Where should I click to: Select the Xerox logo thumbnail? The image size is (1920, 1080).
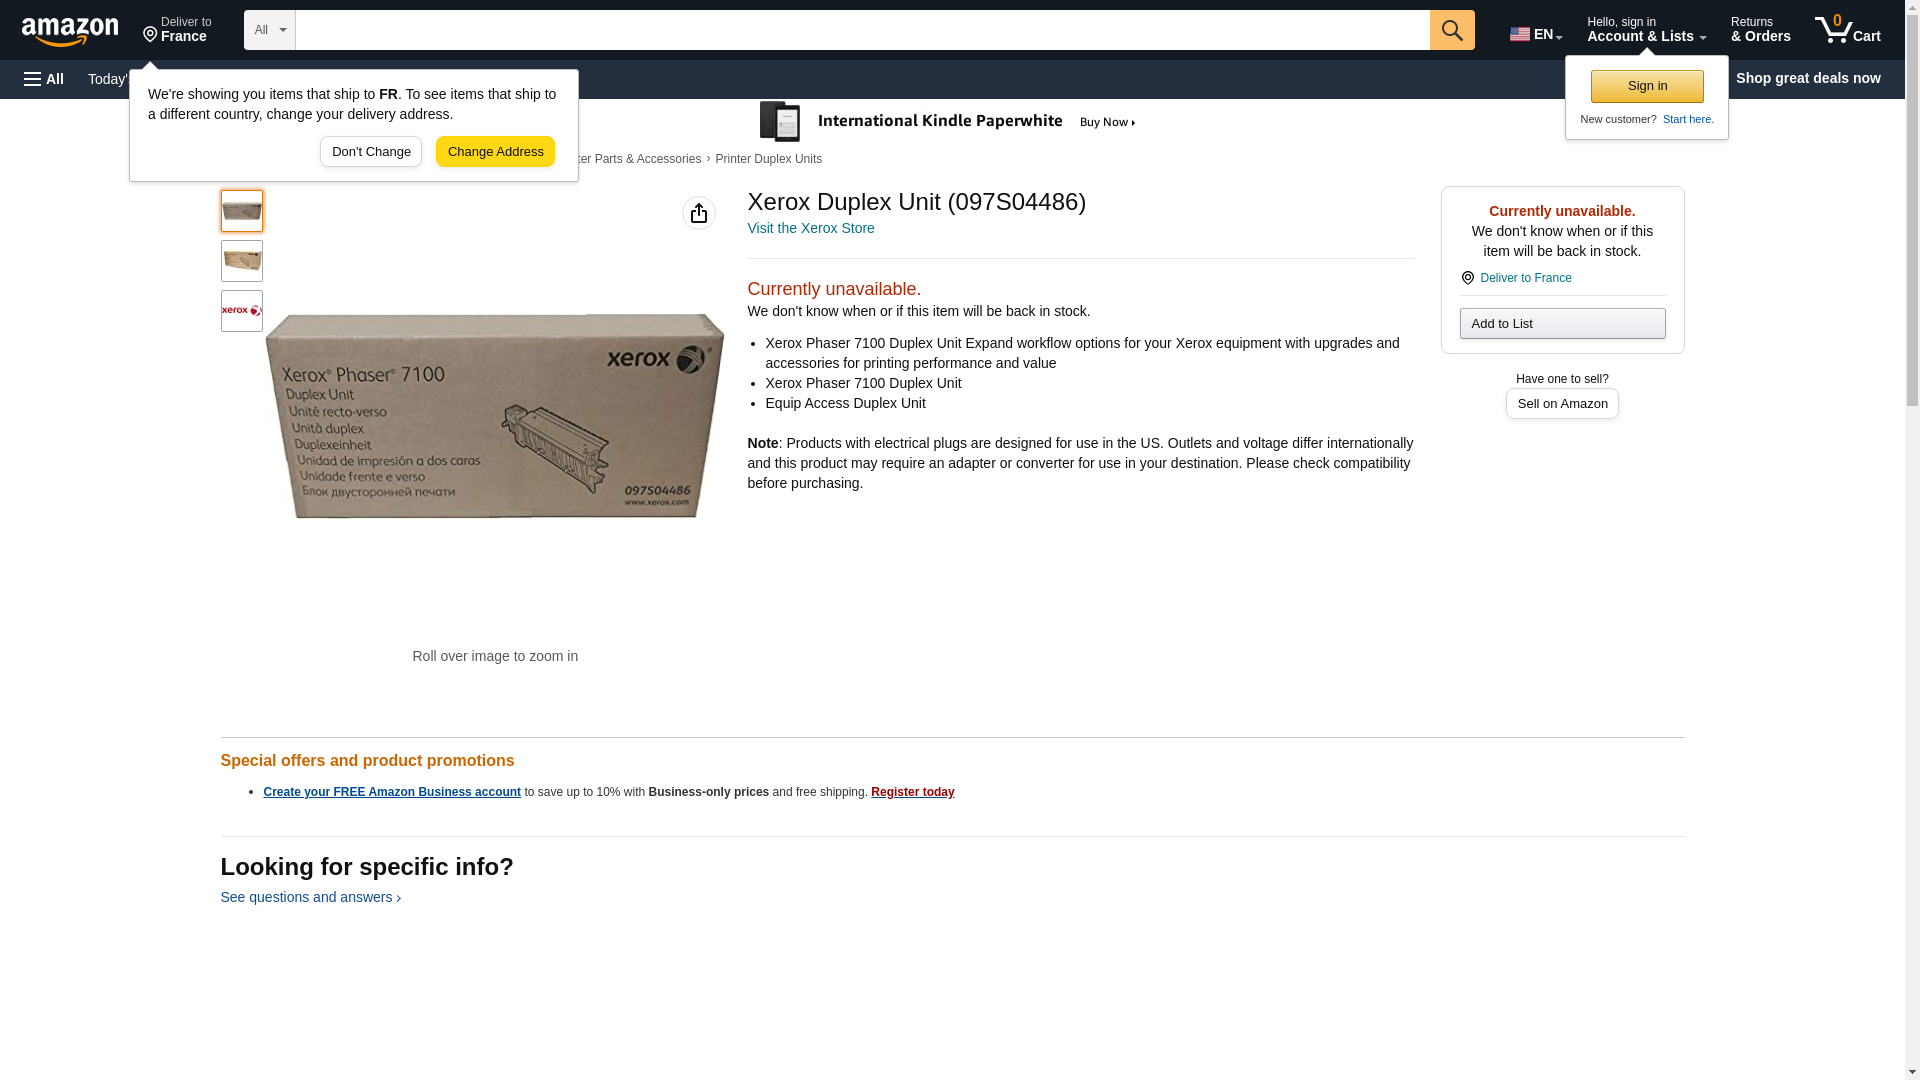[242, 311]
